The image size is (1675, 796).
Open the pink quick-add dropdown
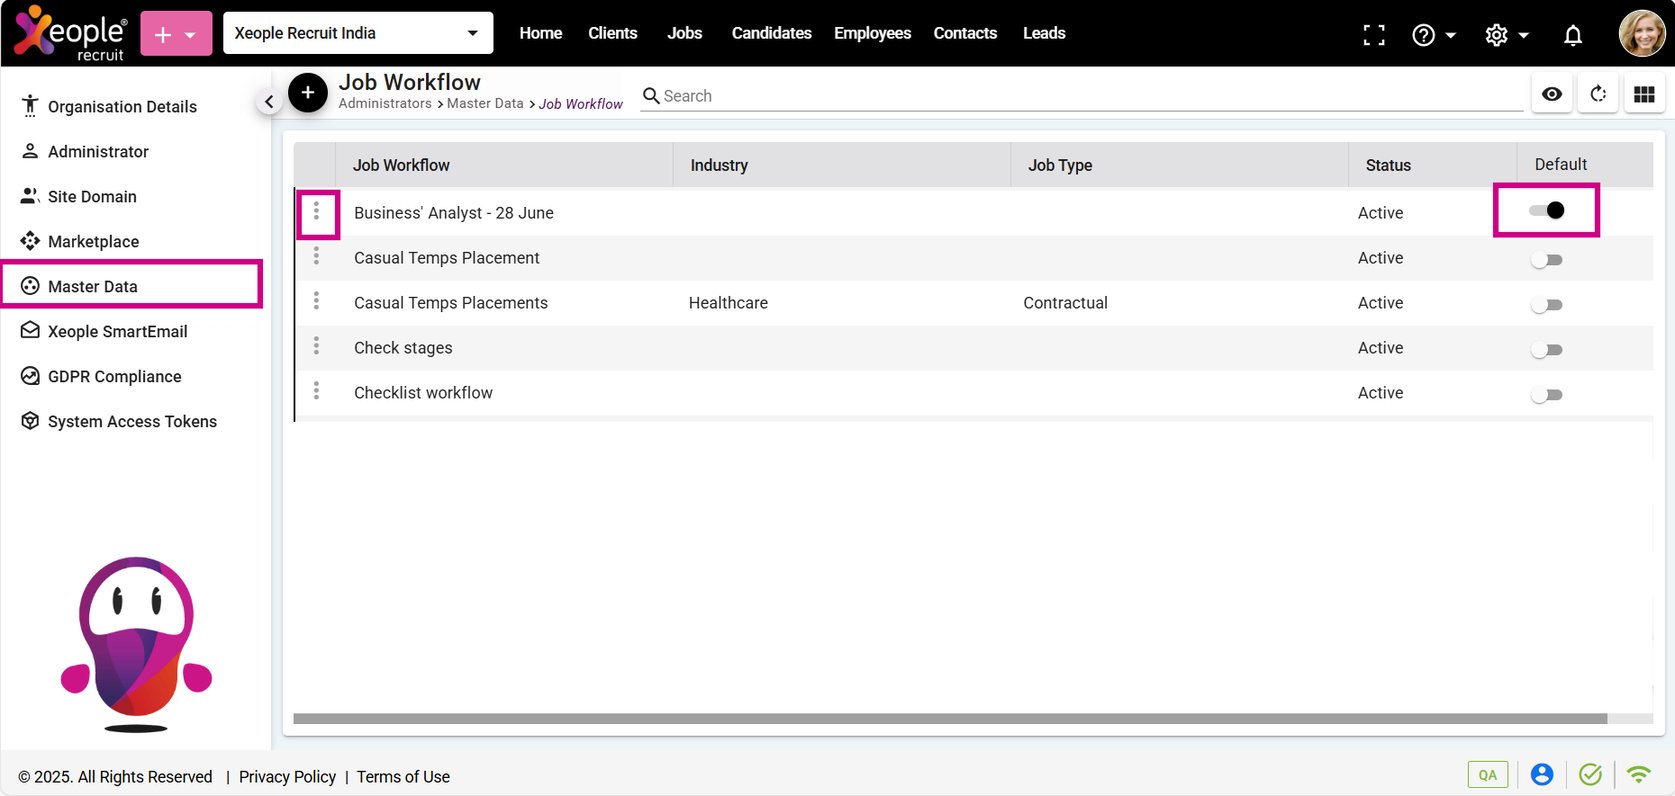176,33
